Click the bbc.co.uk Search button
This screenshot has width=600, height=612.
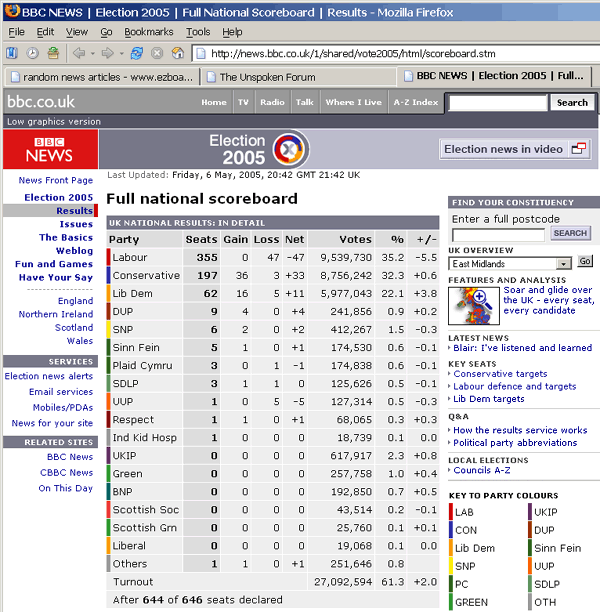[572, 103]
